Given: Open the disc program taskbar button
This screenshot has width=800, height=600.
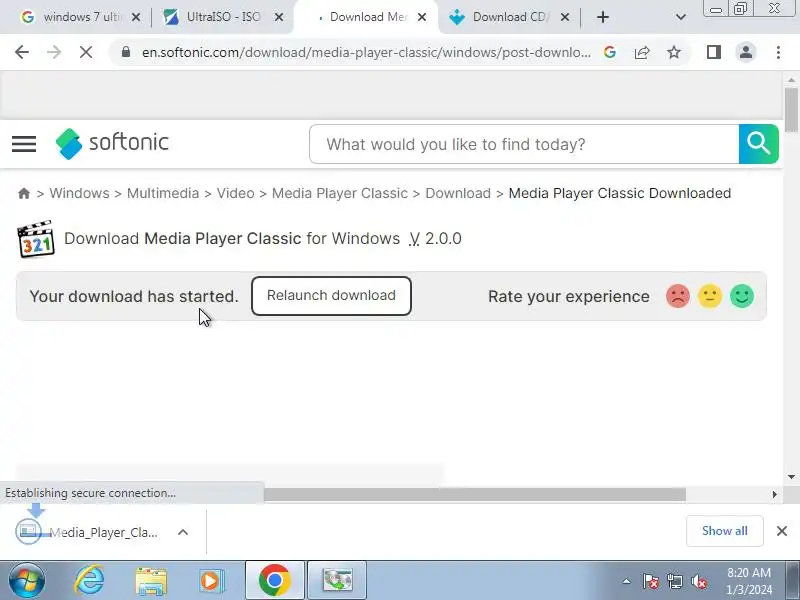Looking at the screenshot, I should point(337,580).
